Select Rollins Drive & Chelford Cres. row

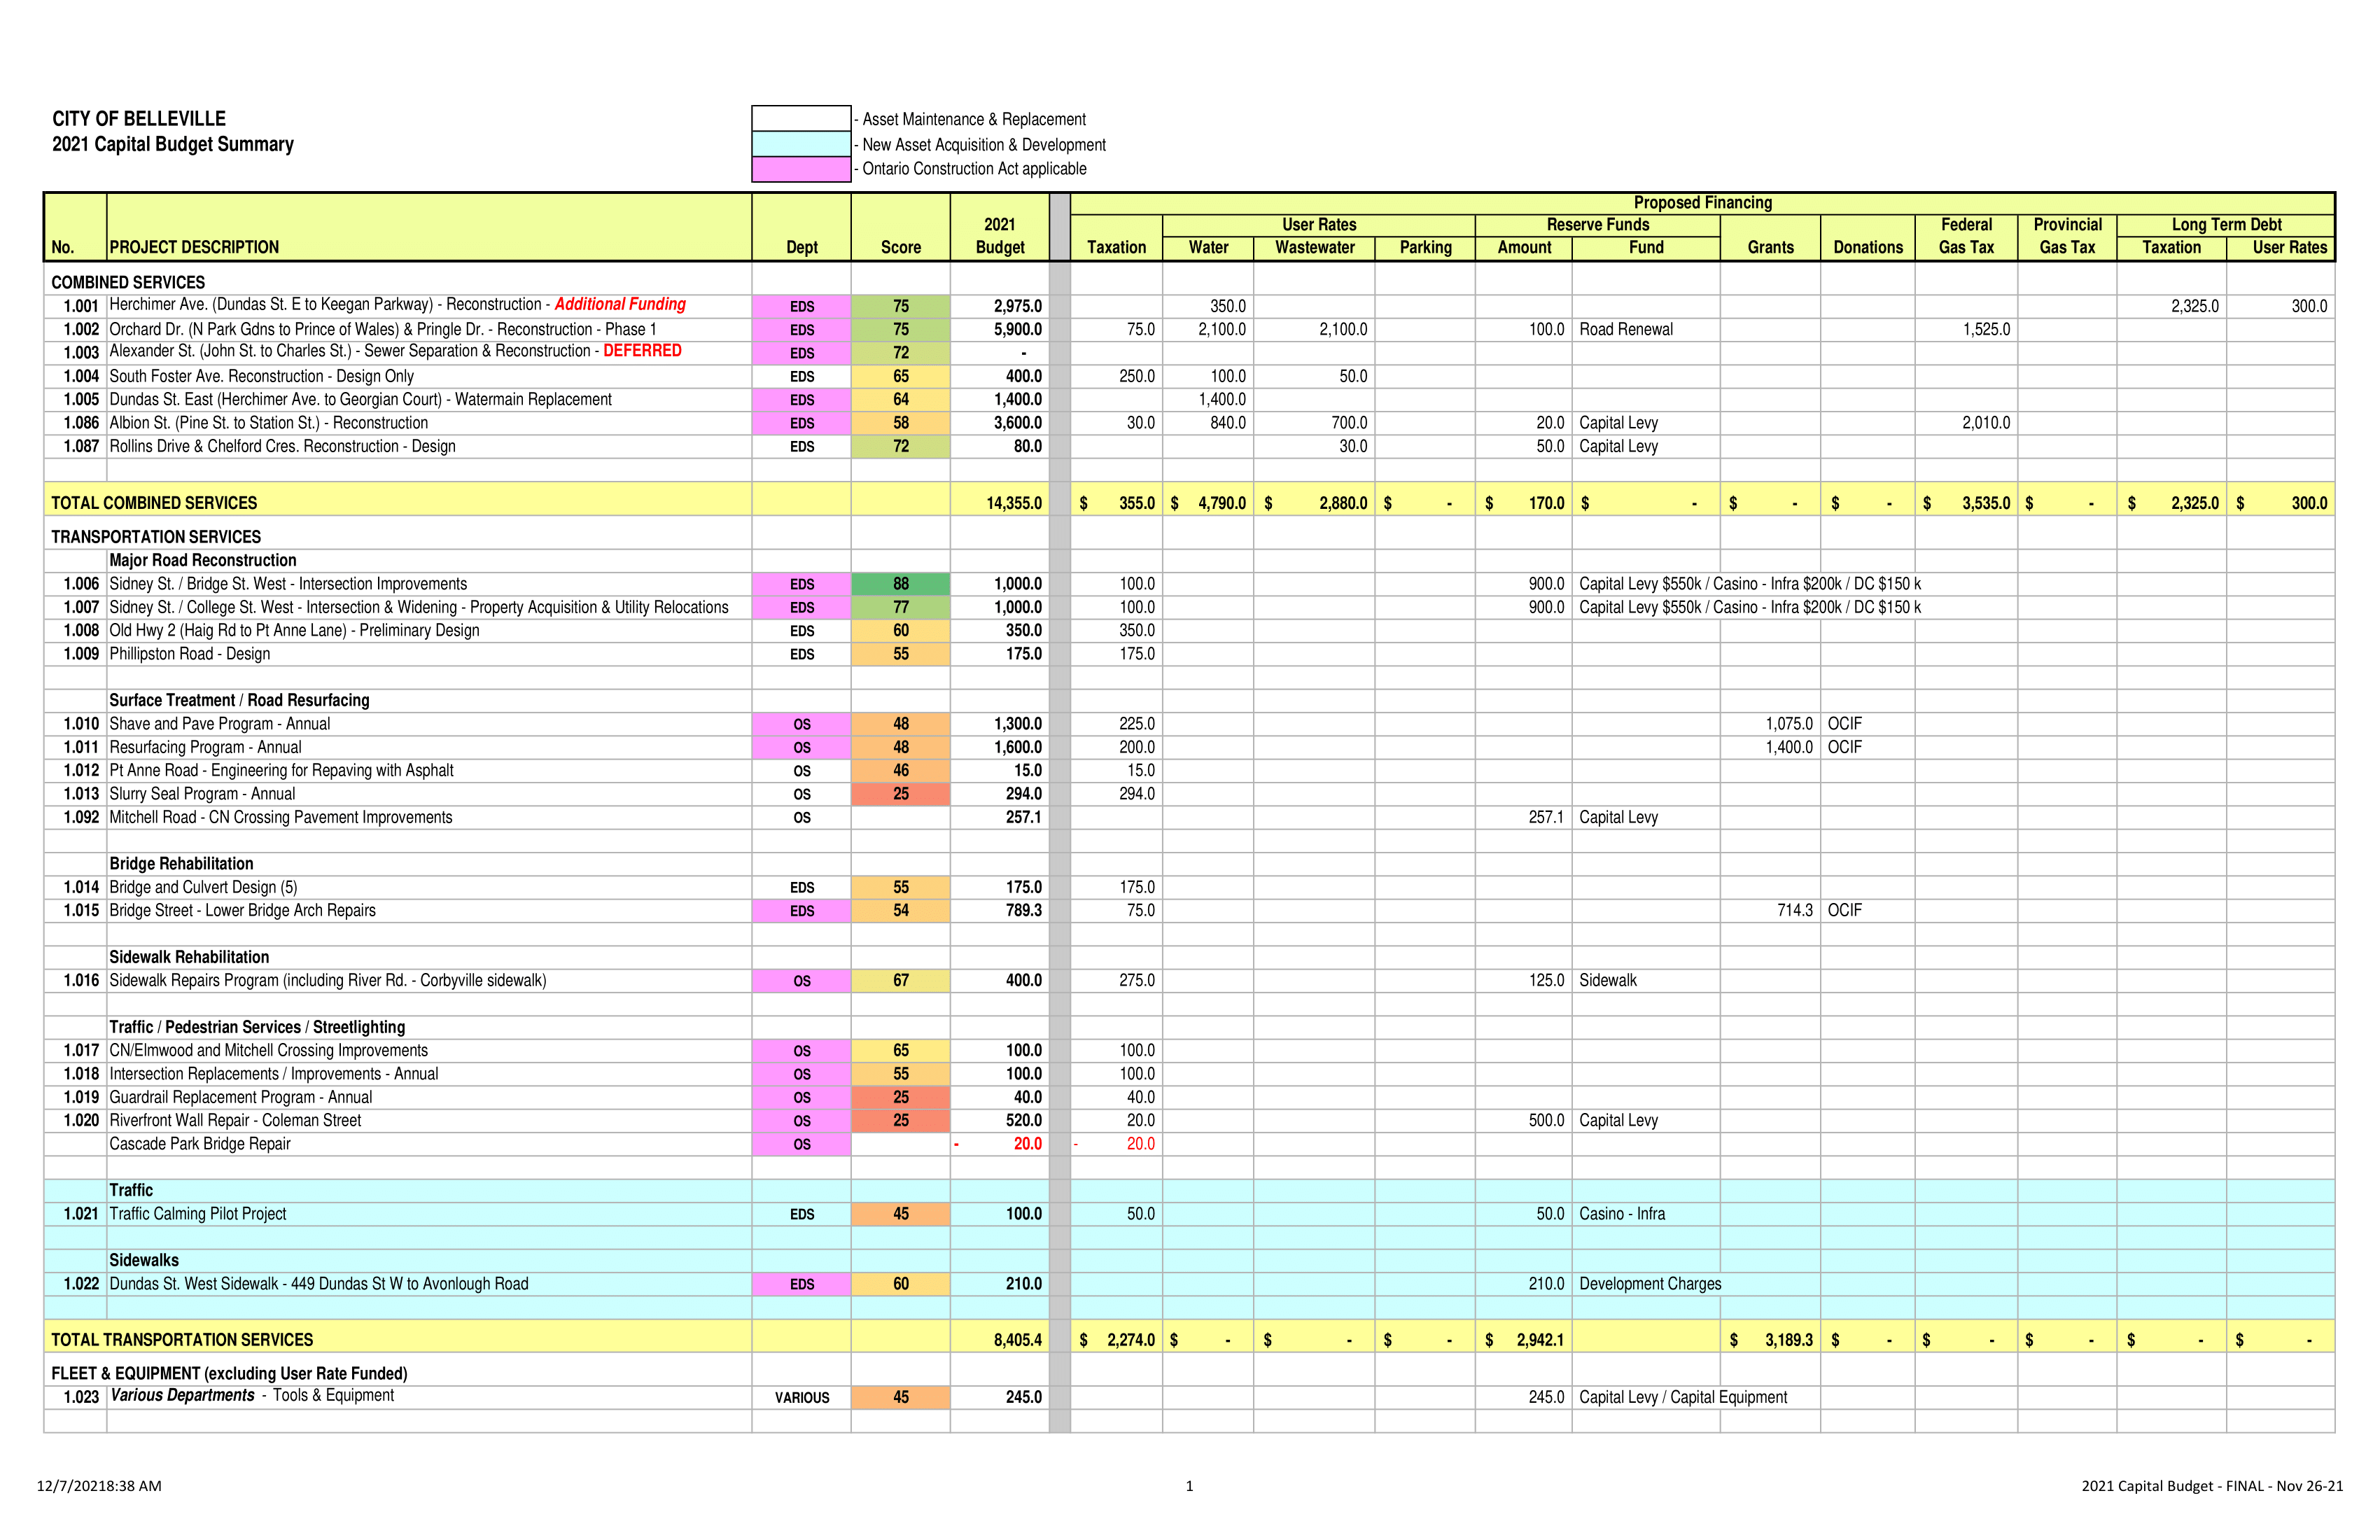[x=282, y=446]
